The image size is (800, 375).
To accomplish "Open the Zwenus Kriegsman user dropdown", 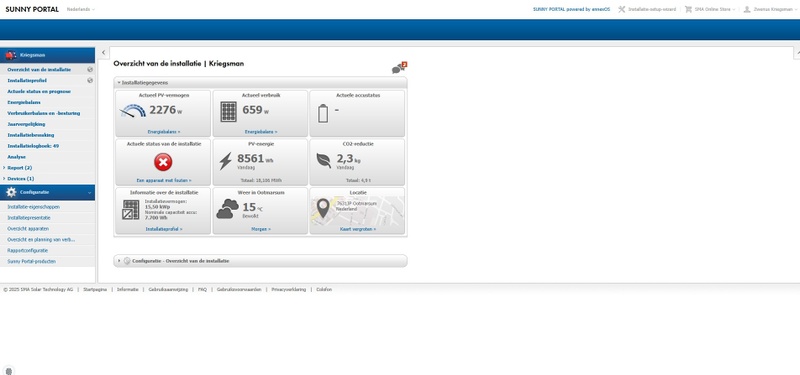I will tap(774, 9).
